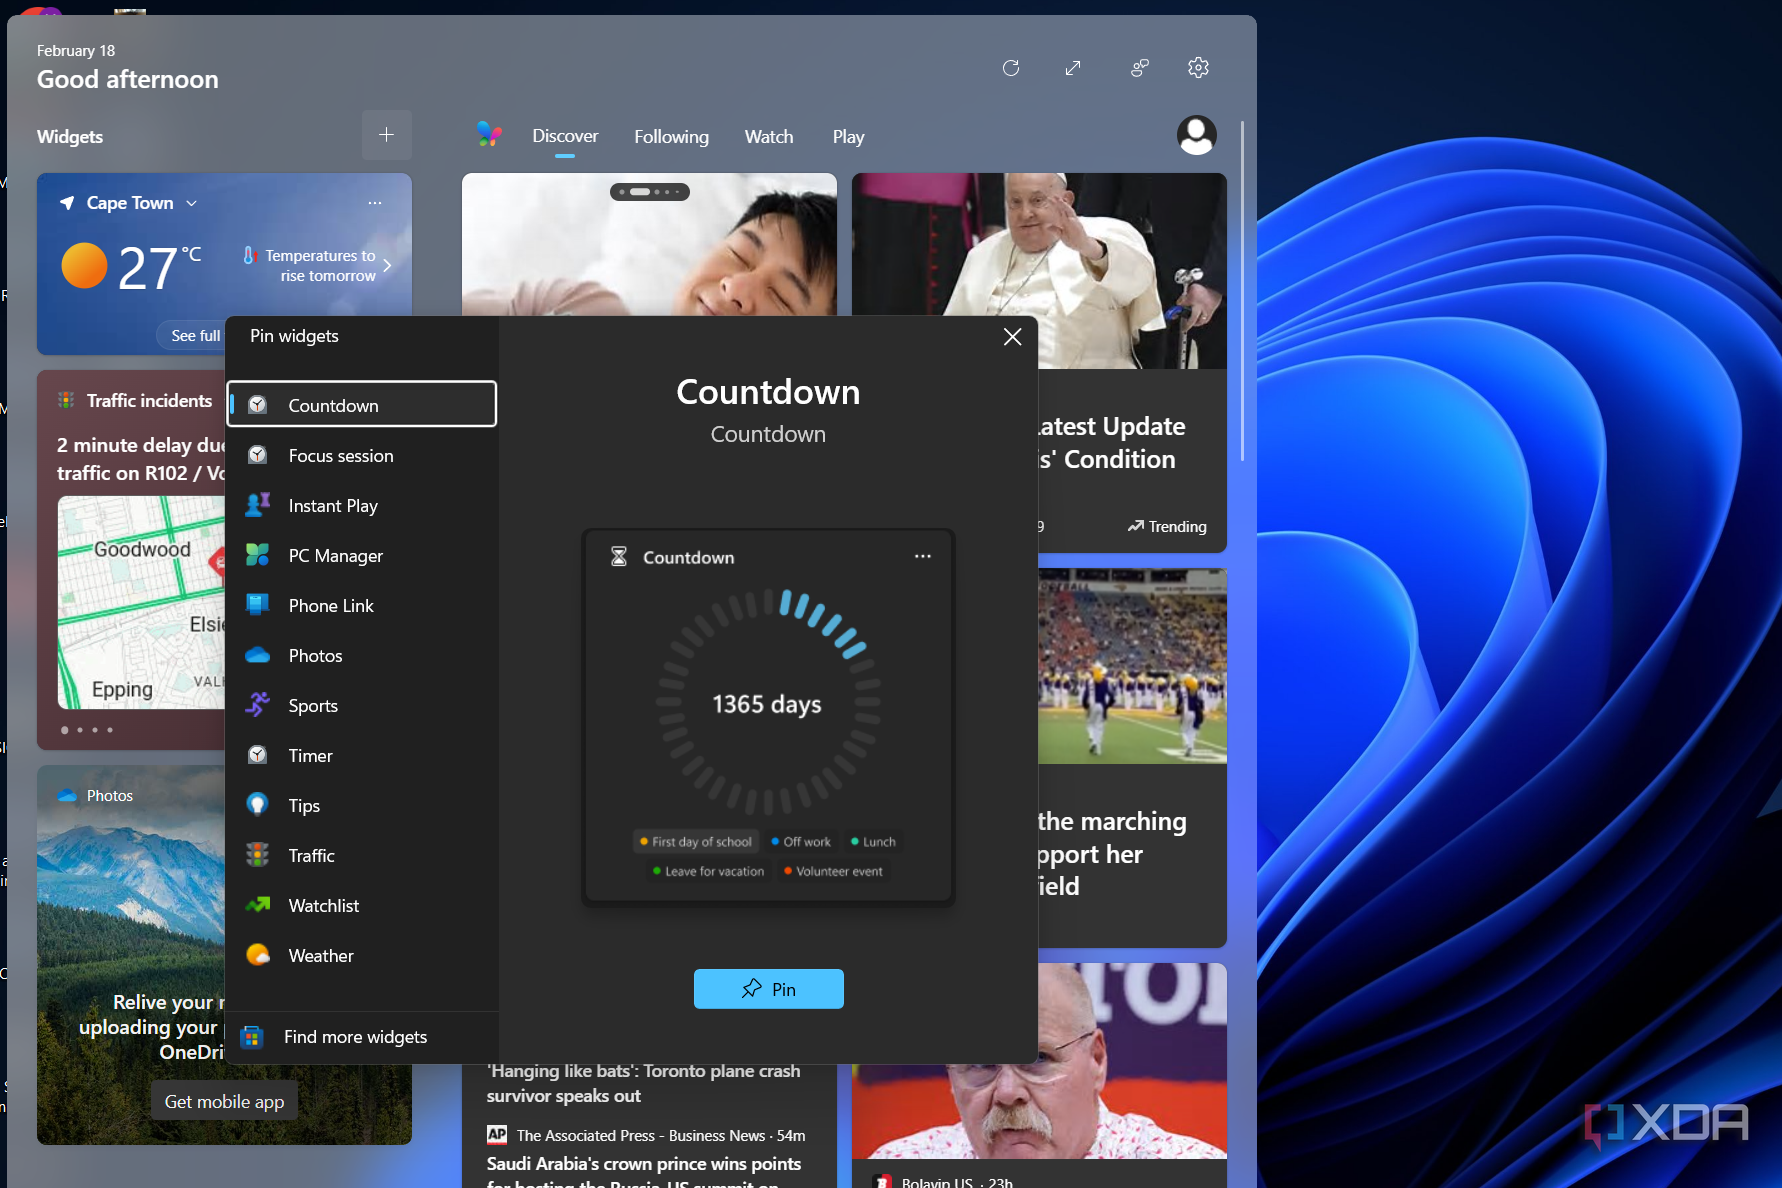Open Saudi Arabia's crown prince article

click(x=643, y=1172)
